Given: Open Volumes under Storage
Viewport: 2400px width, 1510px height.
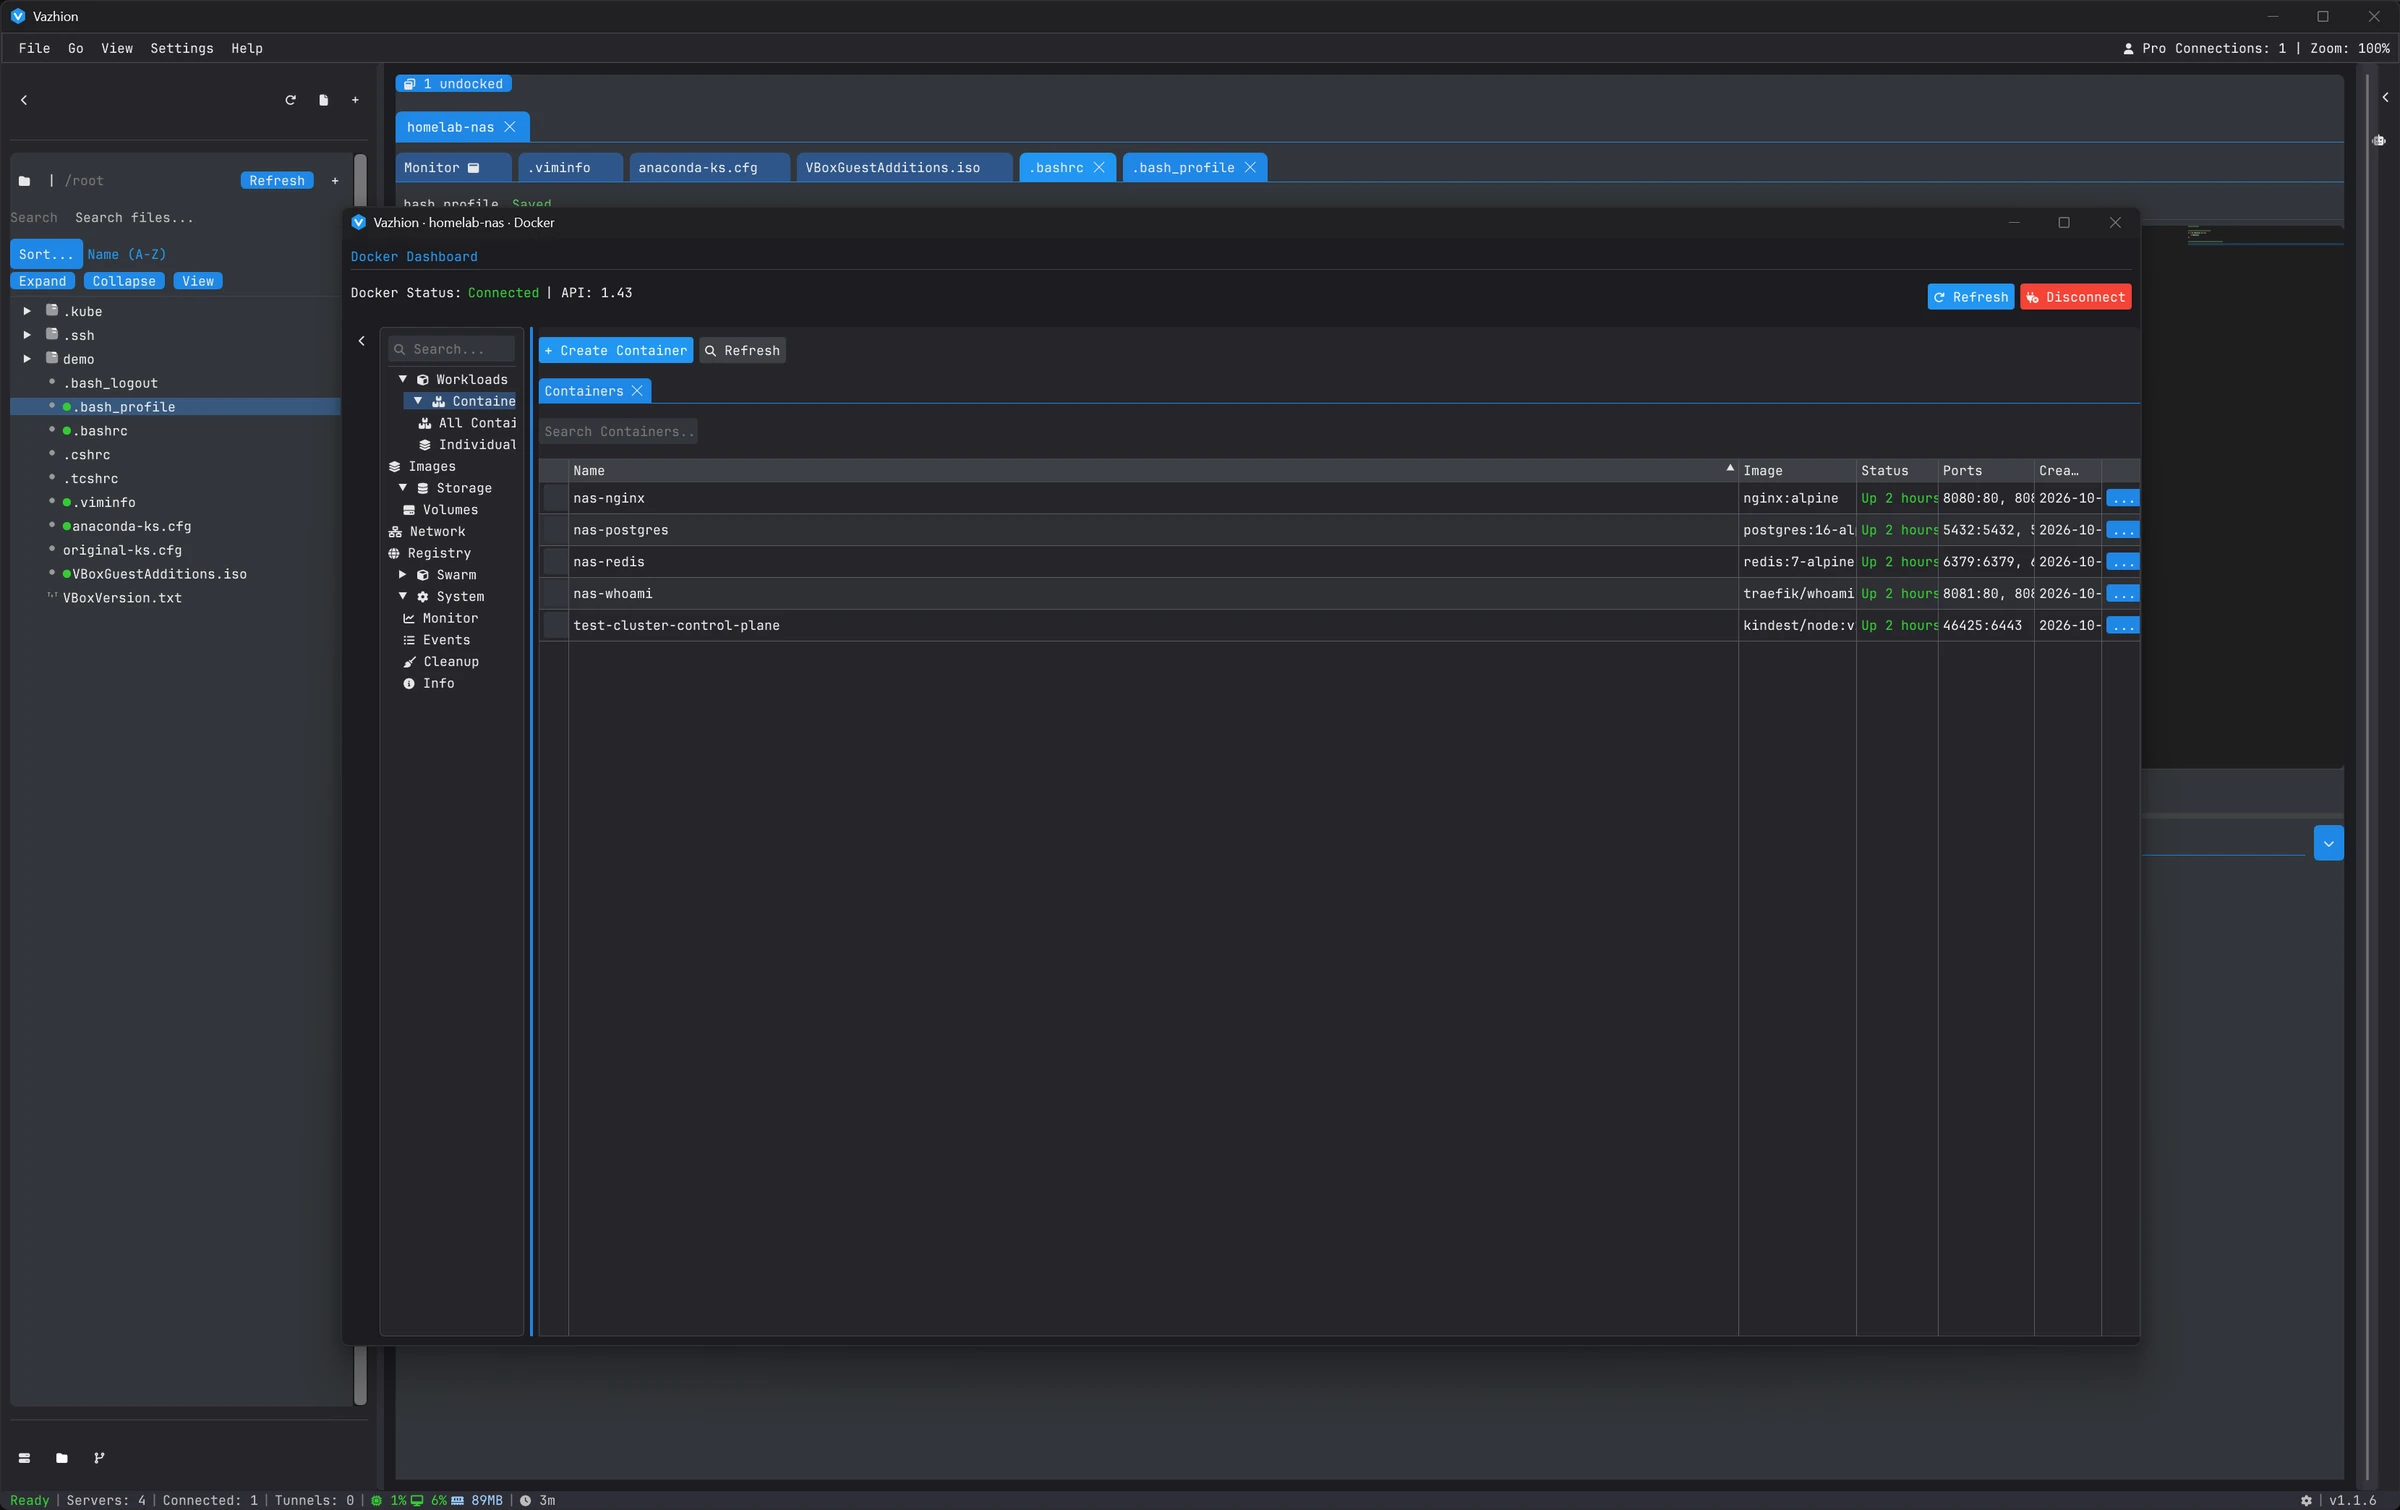Looking at the screenshot, I should coord(440,510).
